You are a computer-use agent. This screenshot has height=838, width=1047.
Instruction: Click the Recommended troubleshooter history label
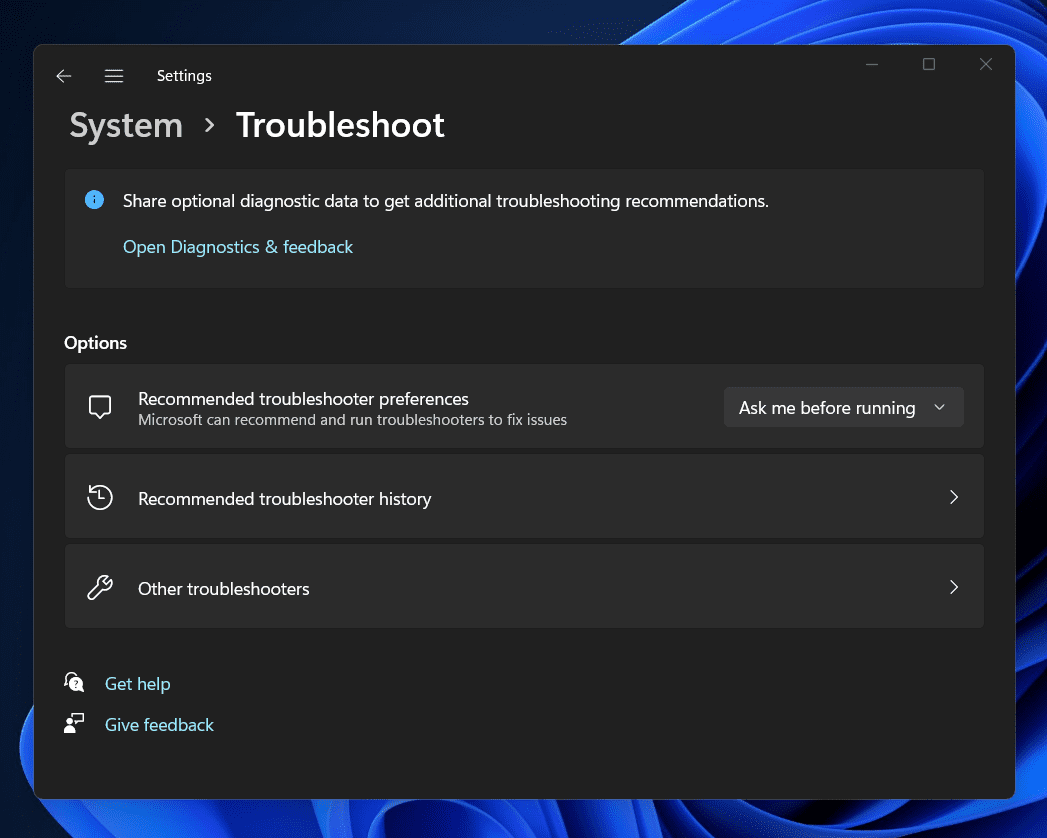point(284,499)
